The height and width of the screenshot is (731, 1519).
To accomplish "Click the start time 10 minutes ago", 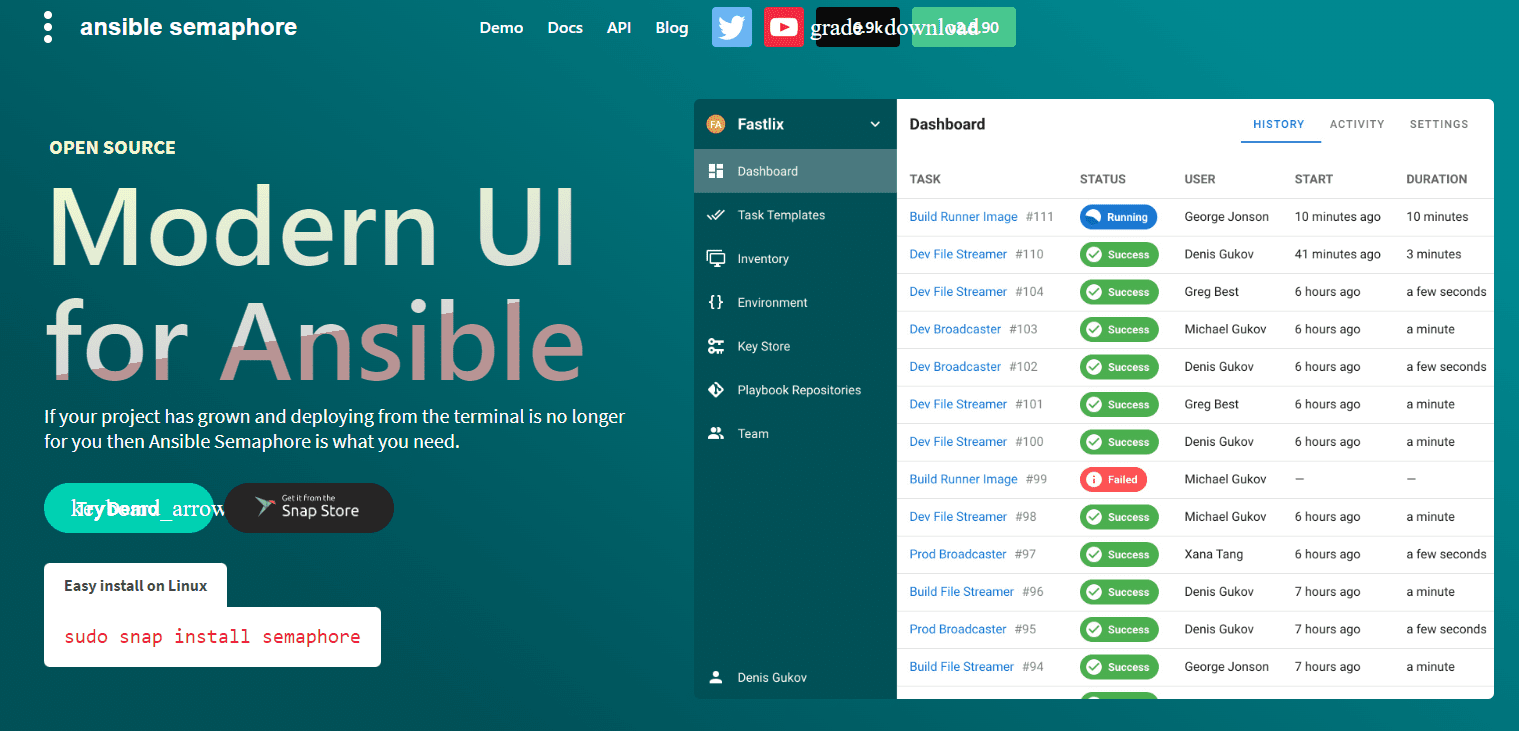I will (x=1338, y=217).
